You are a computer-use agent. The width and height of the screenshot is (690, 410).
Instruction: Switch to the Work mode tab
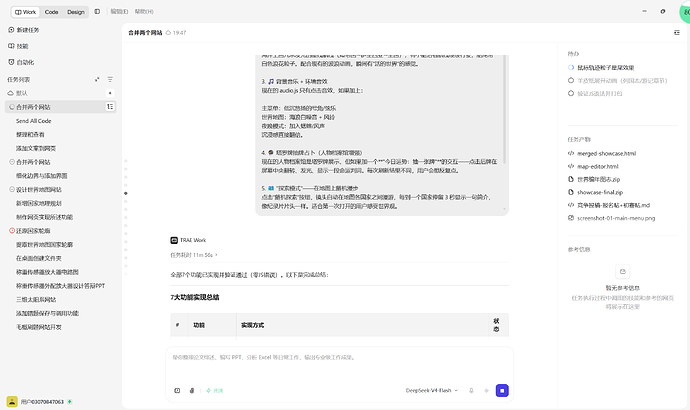click(x=26, y=12)
